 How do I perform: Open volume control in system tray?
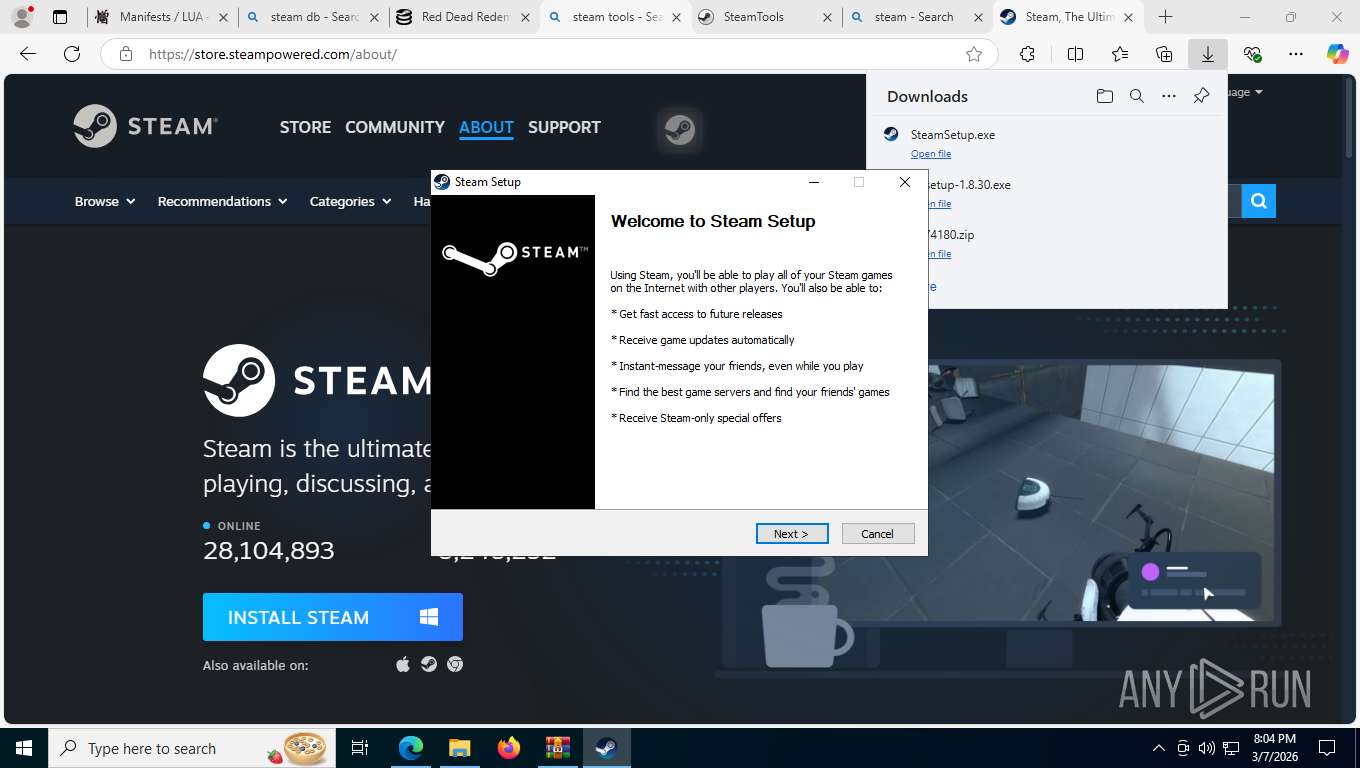click(x=1207, y=748)
